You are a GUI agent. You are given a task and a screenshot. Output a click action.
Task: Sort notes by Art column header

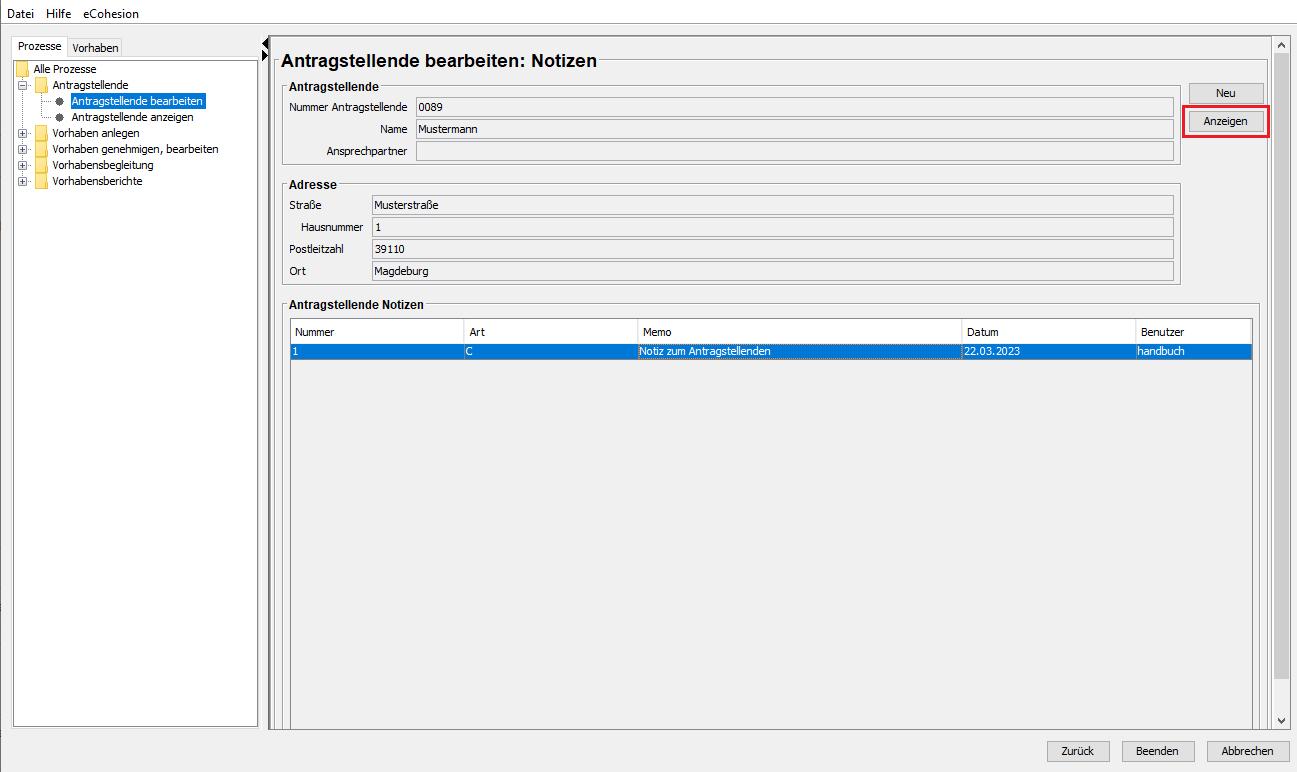[552, 332]
